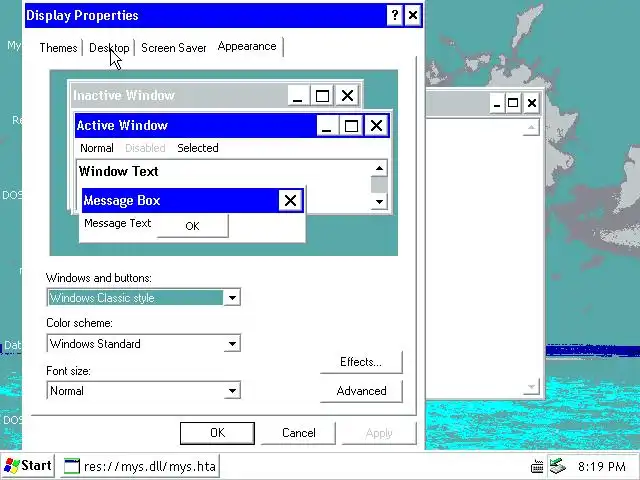Switch to the Themes tab

58,48
